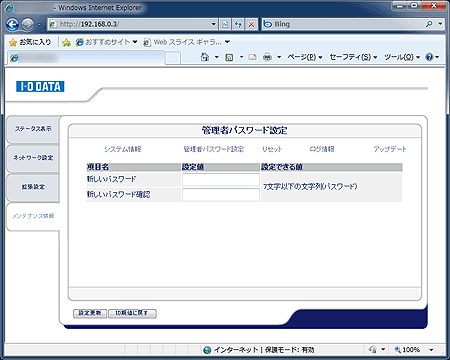450x360 pixels.
Task: Click the compatibility view icon
Action: click(225, 24)
